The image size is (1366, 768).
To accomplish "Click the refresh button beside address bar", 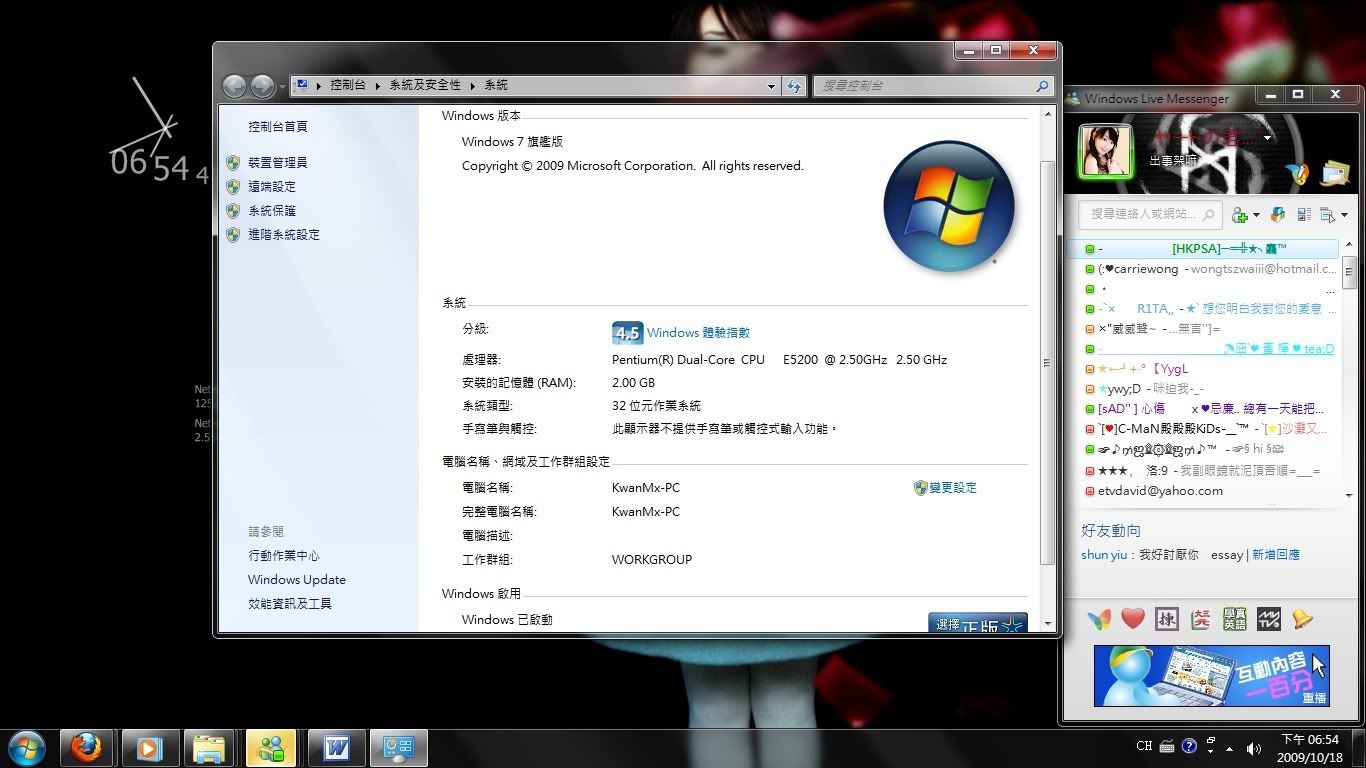I will [x=794, y=86].
